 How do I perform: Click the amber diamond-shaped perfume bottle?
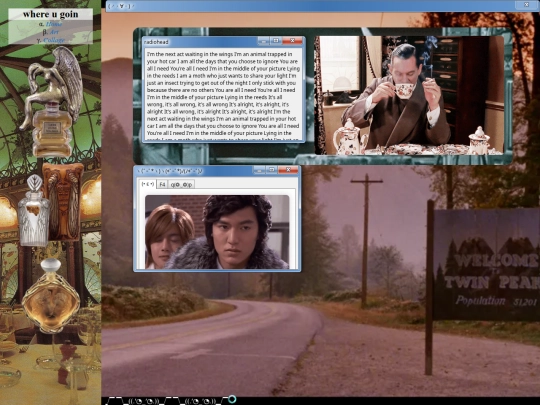point(51,296)
